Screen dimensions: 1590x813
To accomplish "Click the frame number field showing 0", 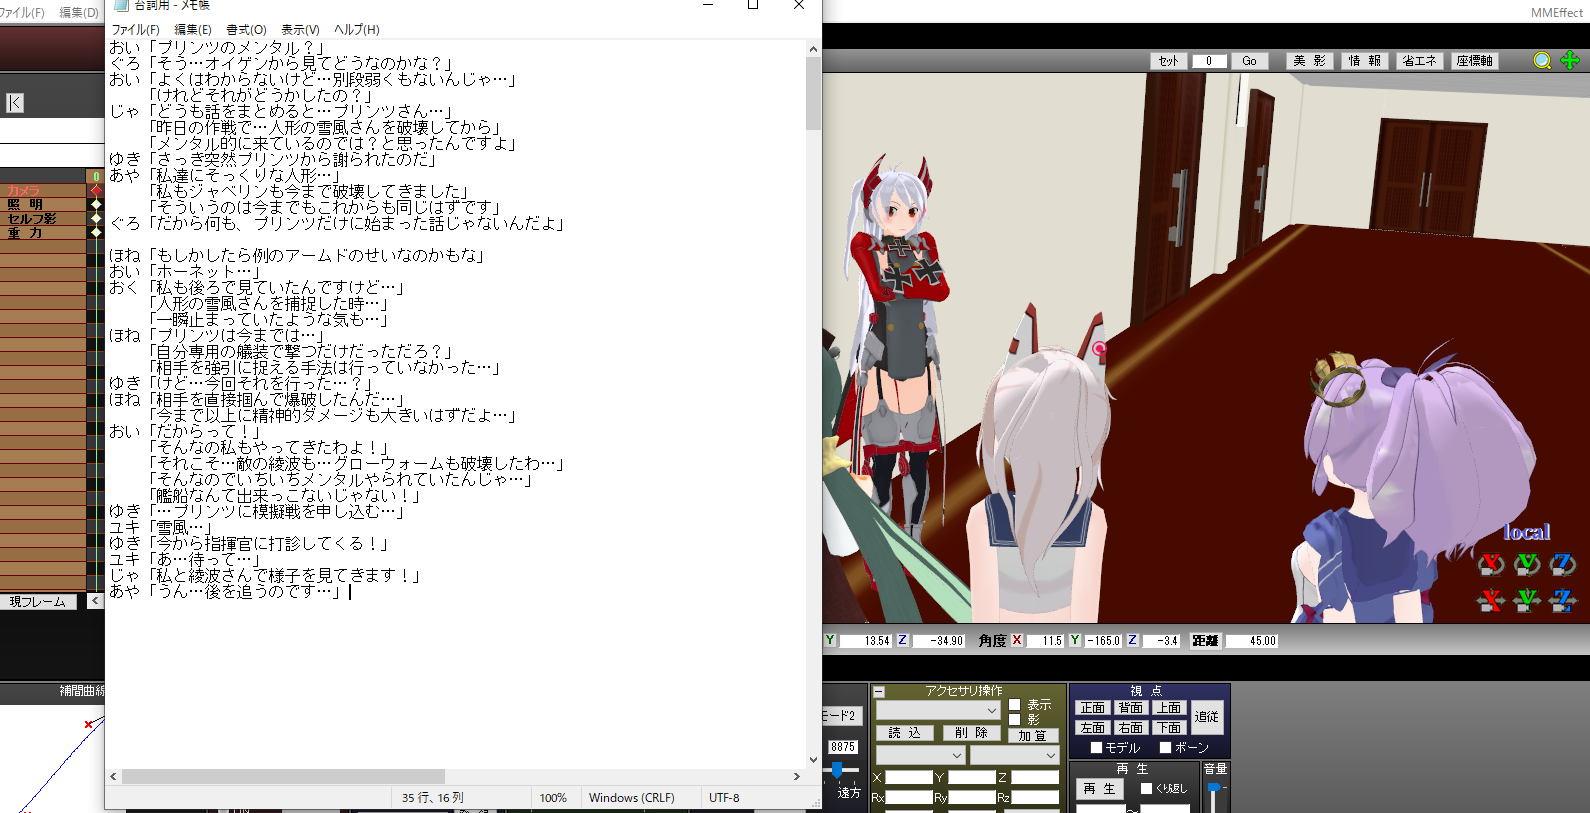I will point(1209,61).
